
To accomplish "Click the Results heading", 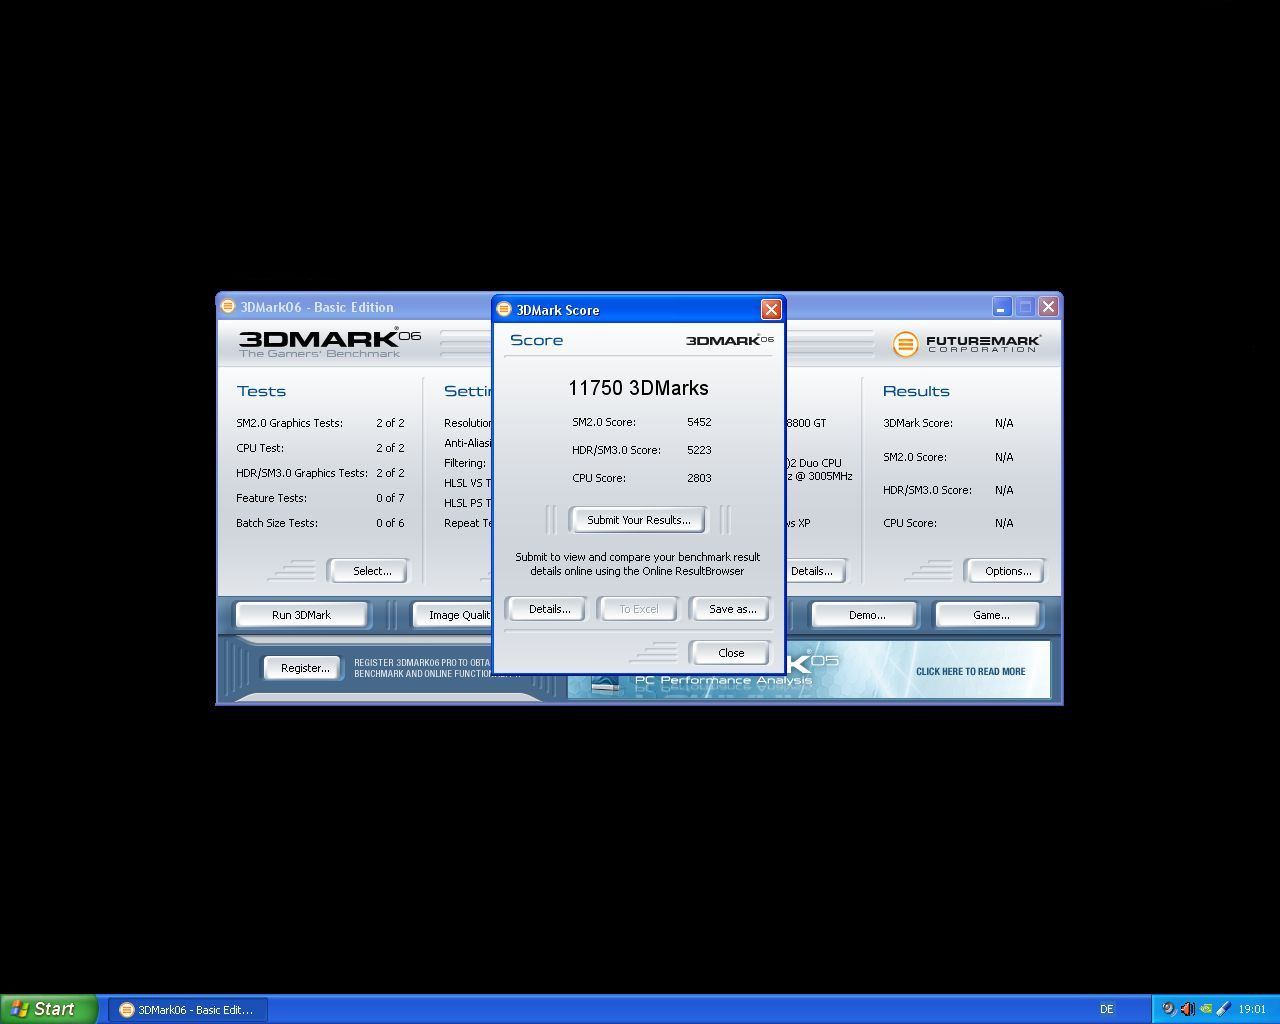I will (x=916, y=391).
